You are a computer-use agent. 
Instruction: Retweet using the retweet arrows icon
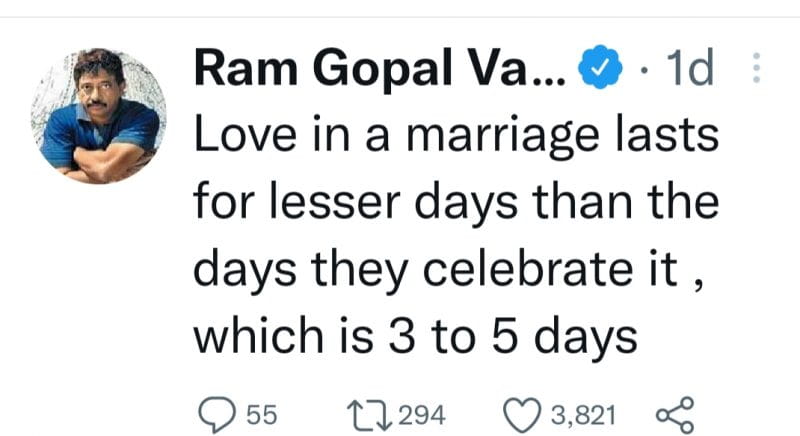coord(369,415)
